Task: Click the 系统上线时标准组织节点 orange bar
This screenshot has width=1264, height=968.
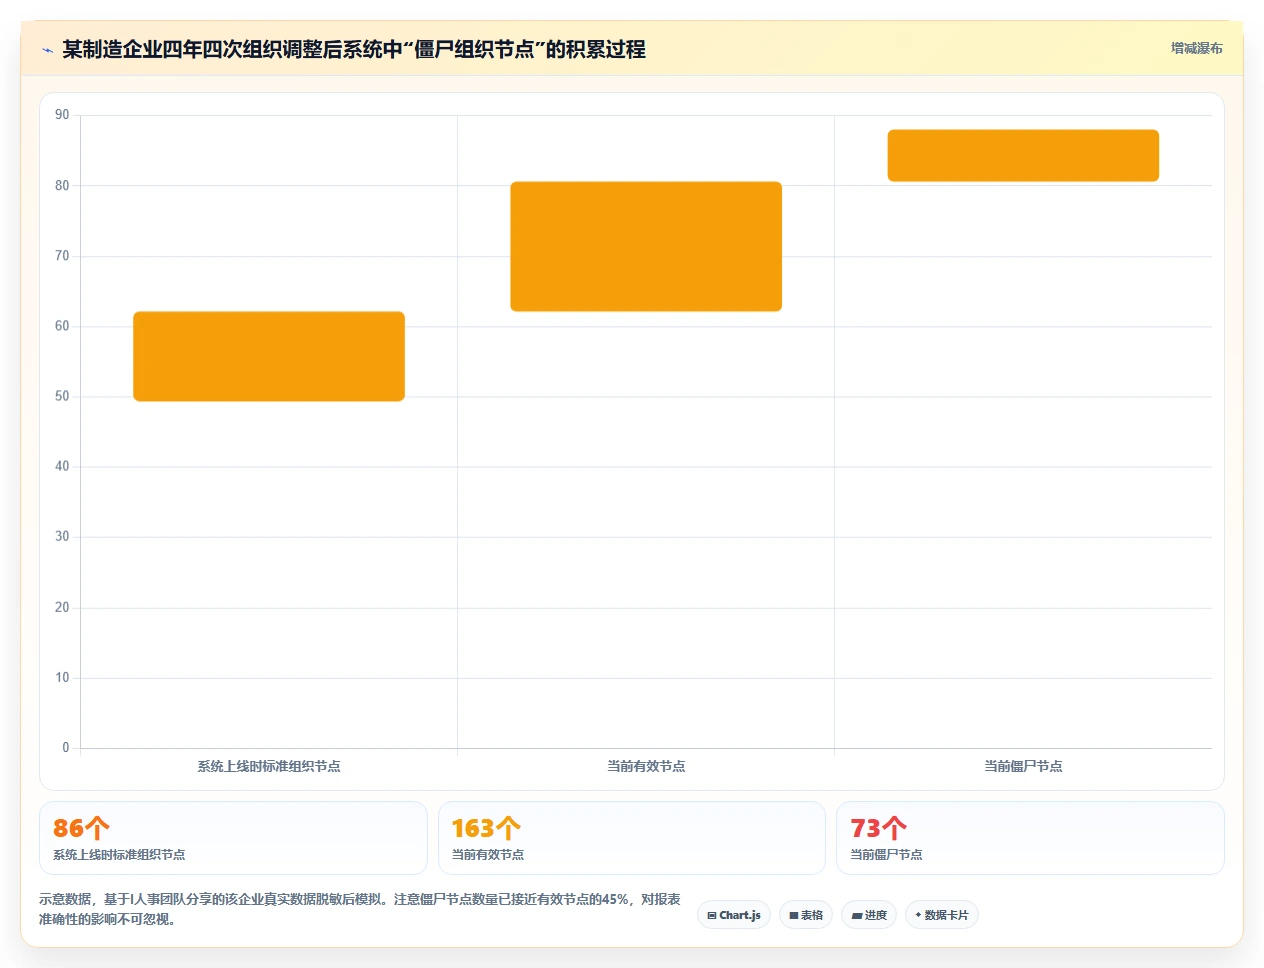Action: coord(269,356)
